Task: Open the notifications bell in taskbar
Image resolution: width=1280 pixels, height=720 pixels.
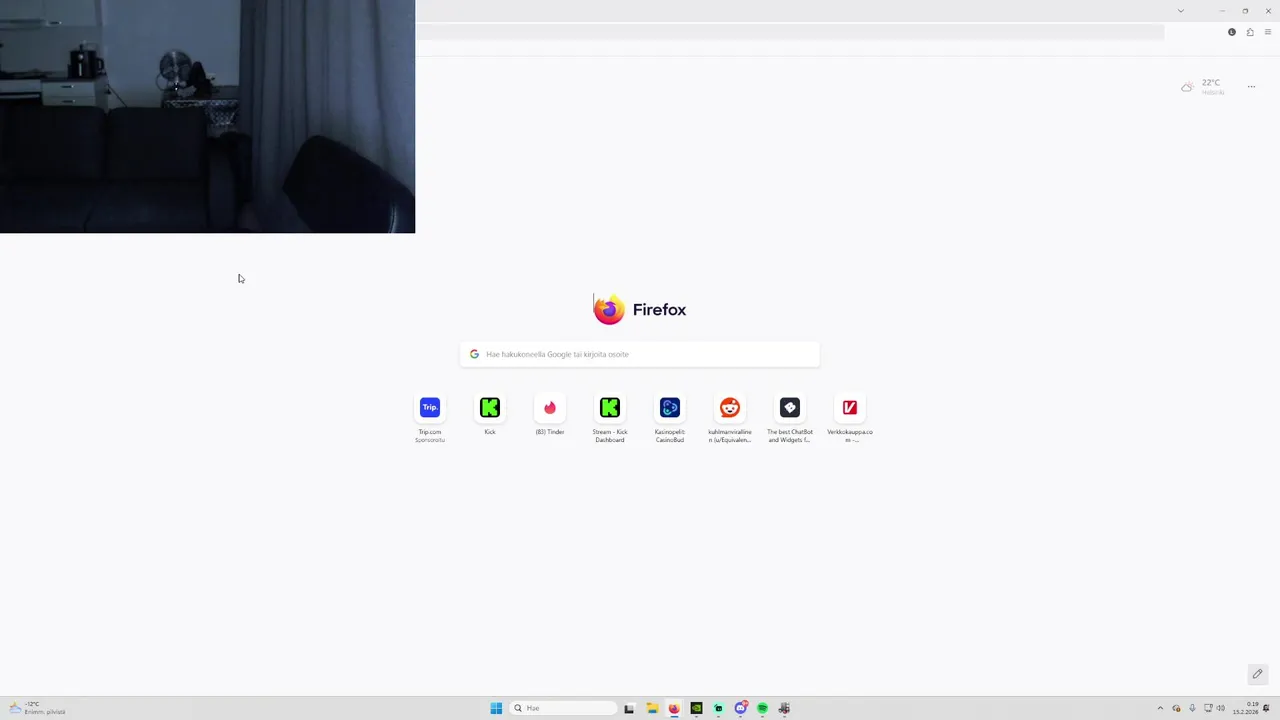Action: tap(1267, 708)
